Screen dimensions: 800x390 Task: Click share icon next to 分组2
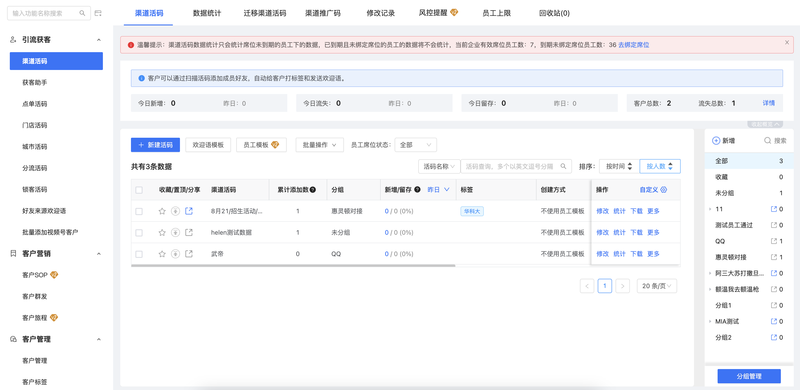tap(774, 337)
